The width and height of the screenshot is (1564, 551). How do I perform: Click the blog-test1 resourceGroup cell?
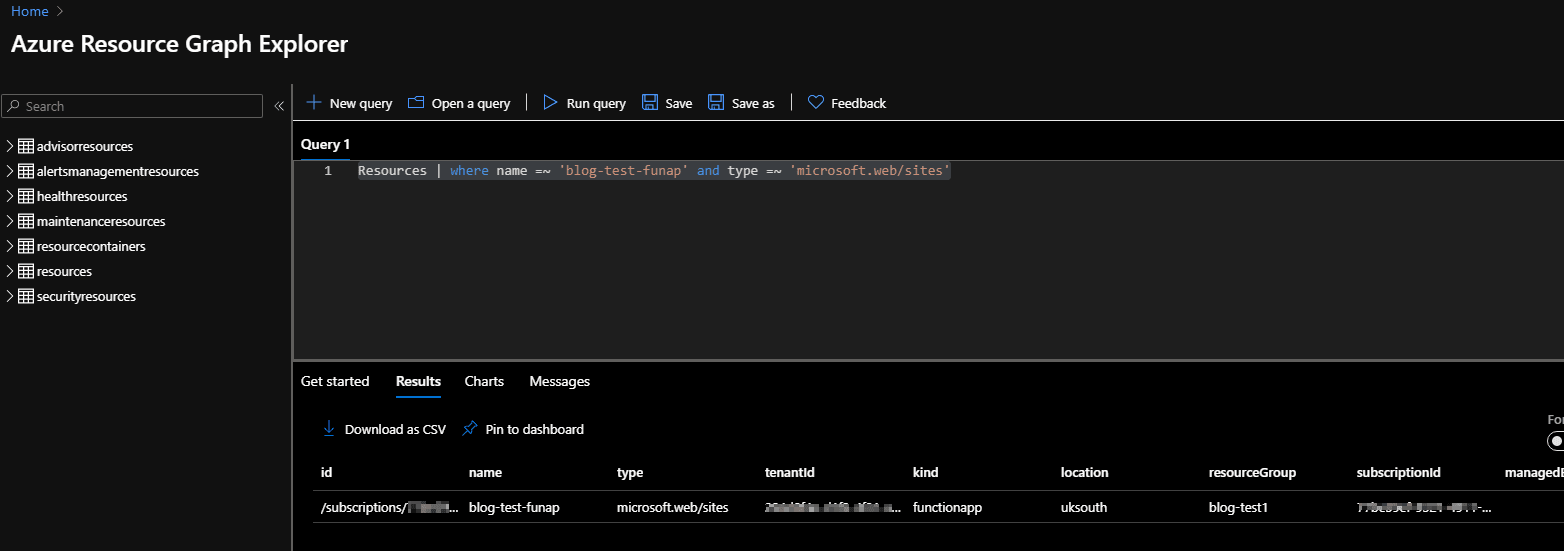pyautogui.click(x=1238, y=507)
